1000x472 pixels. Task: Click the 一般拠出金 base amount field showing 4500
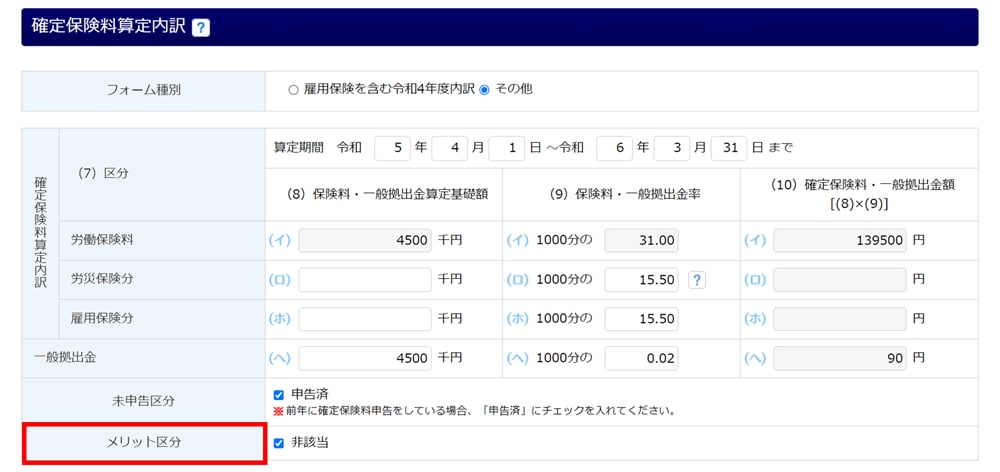pyautogui.click(x=365, y=358)
